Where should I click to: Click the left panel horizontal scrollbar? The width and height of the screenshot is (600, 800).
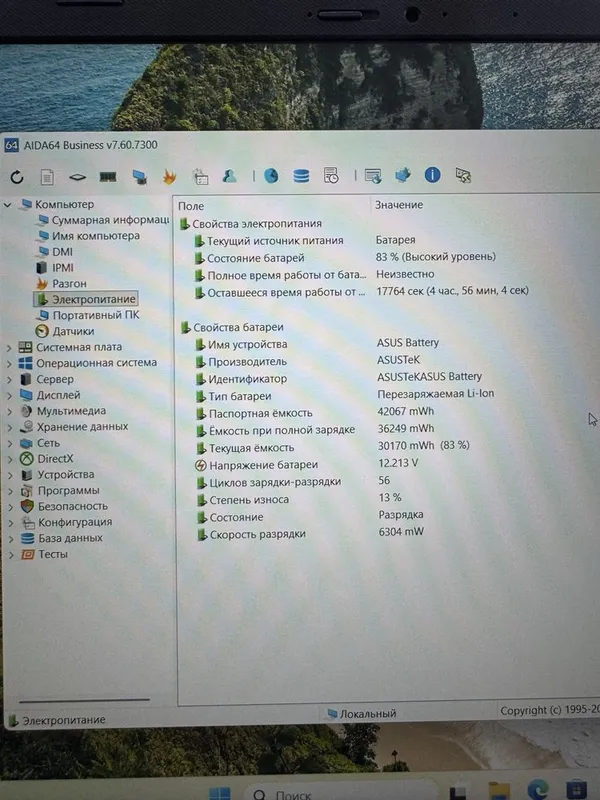pos(85,700)
